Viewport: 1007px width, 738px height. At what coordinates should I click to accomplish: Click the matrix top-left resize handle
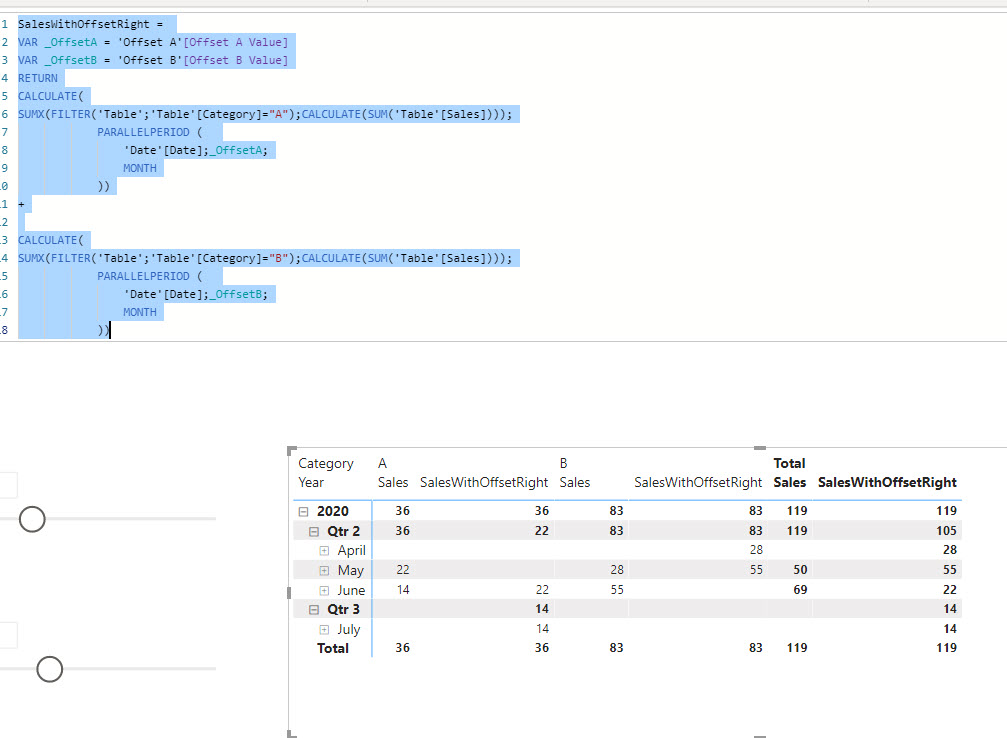click(291, 450)
